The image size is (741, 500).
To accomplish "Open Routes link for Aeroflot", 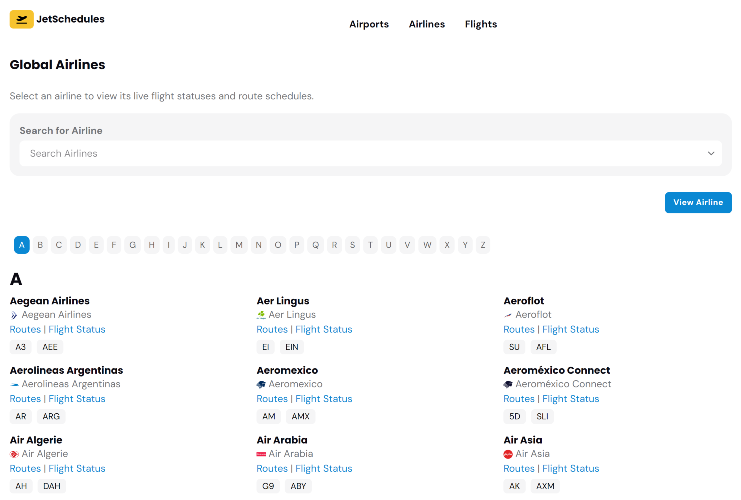I will pyautogui.click(x=519, y=329).
